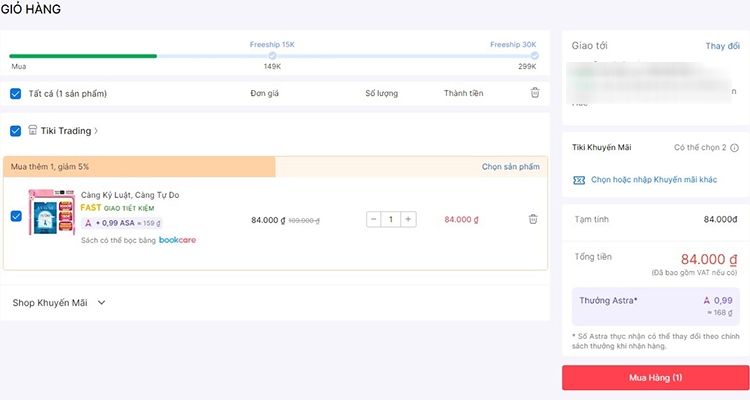
Task: Uncheck the Càng Kỷ Luật book item checkbox
Action: tap(16, 216)
